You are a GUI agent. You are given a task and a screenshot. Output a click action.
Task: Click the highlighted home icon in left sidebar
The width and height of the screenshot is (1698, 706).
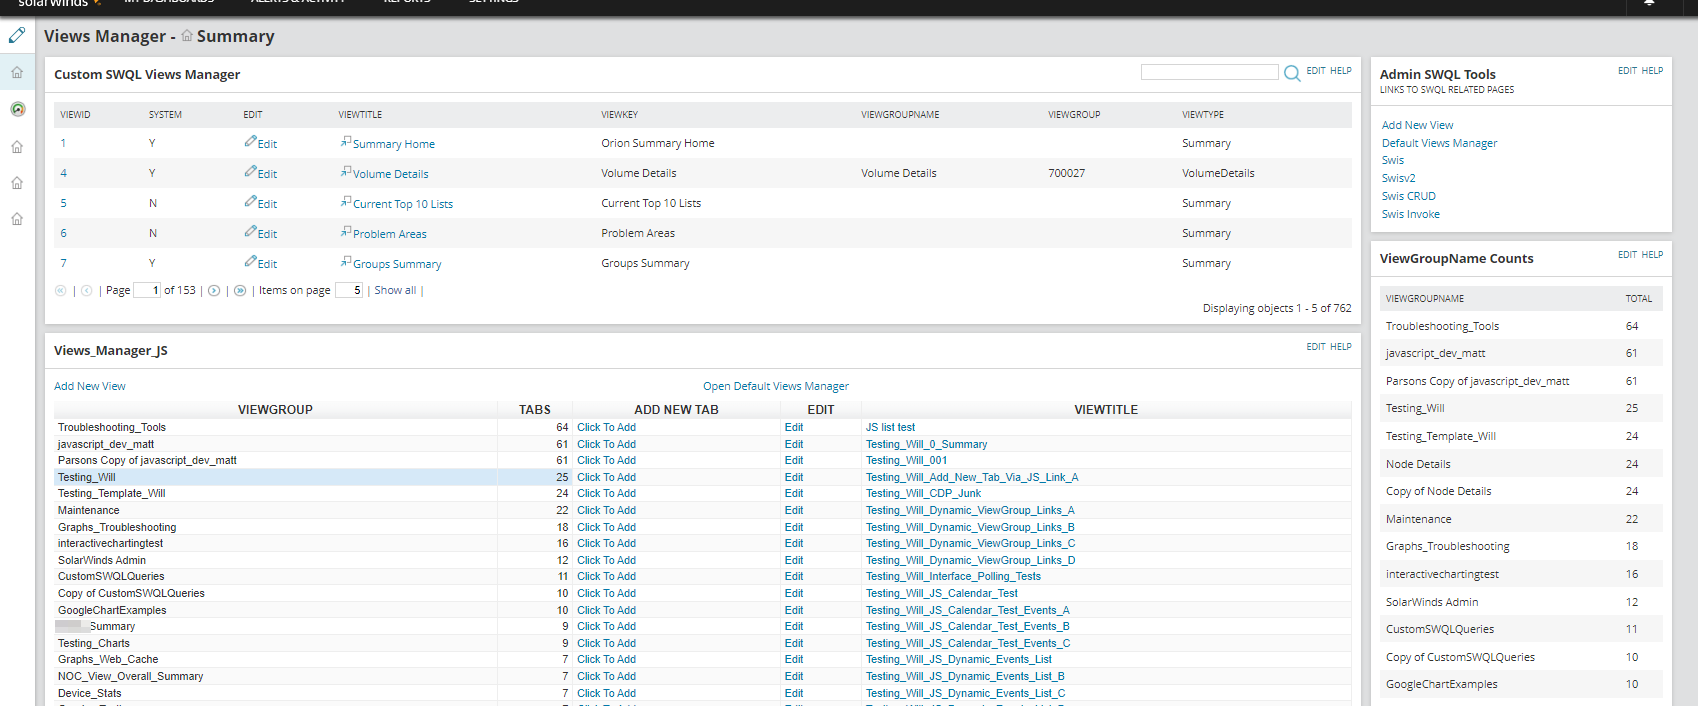17,72
